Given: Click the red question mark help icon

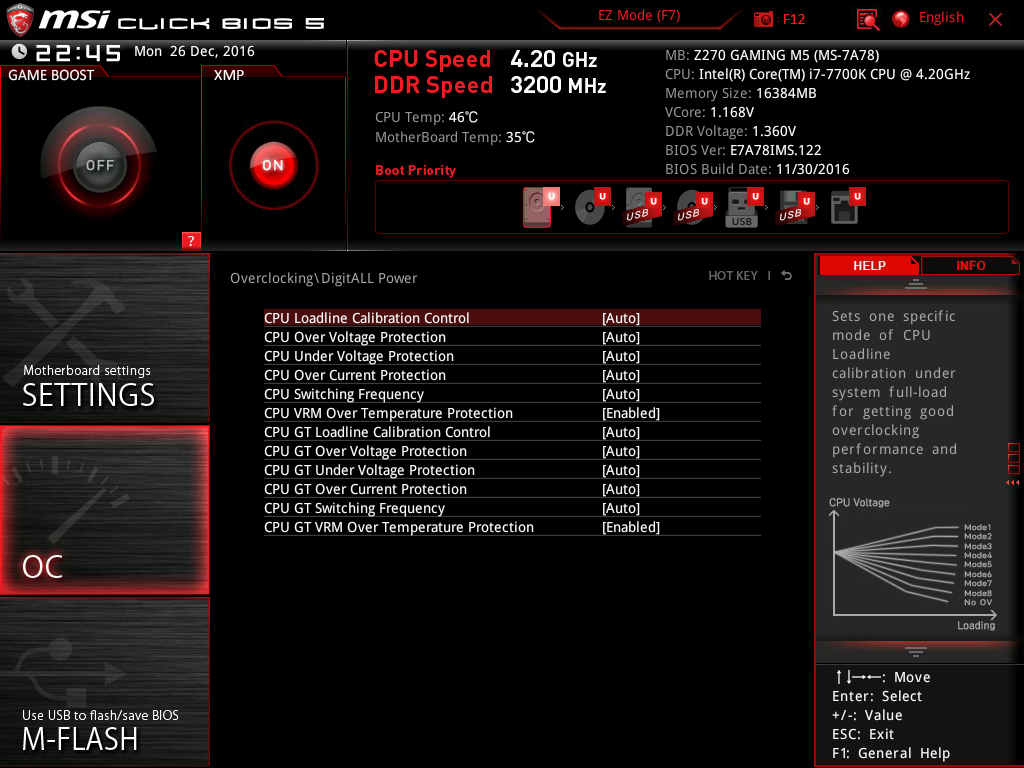Looking at the screenshot, I should 191,240.
